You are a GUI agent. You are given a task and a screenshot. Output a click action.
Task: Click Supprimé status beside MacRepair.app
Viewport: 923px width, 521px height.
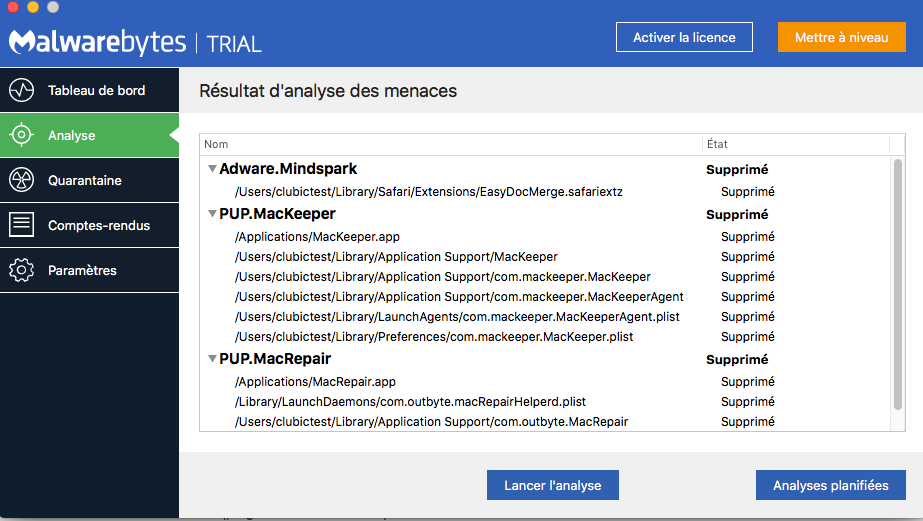point(748,382)
